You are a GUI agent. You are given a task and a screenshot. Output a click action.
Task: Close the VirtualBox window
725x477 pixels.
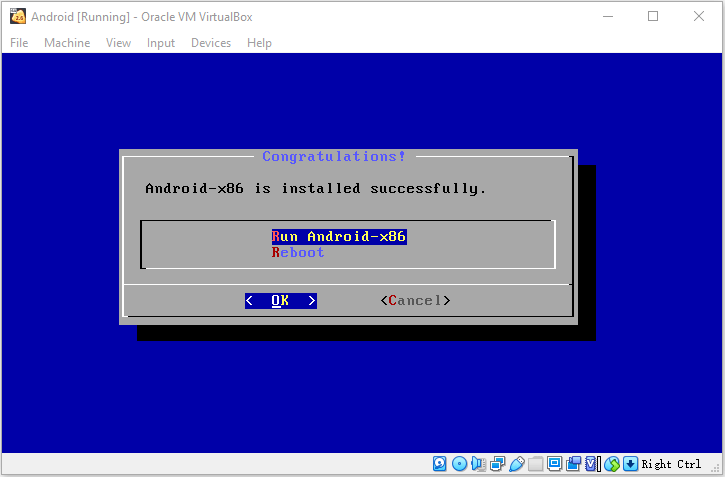click(x=699, y=17)
